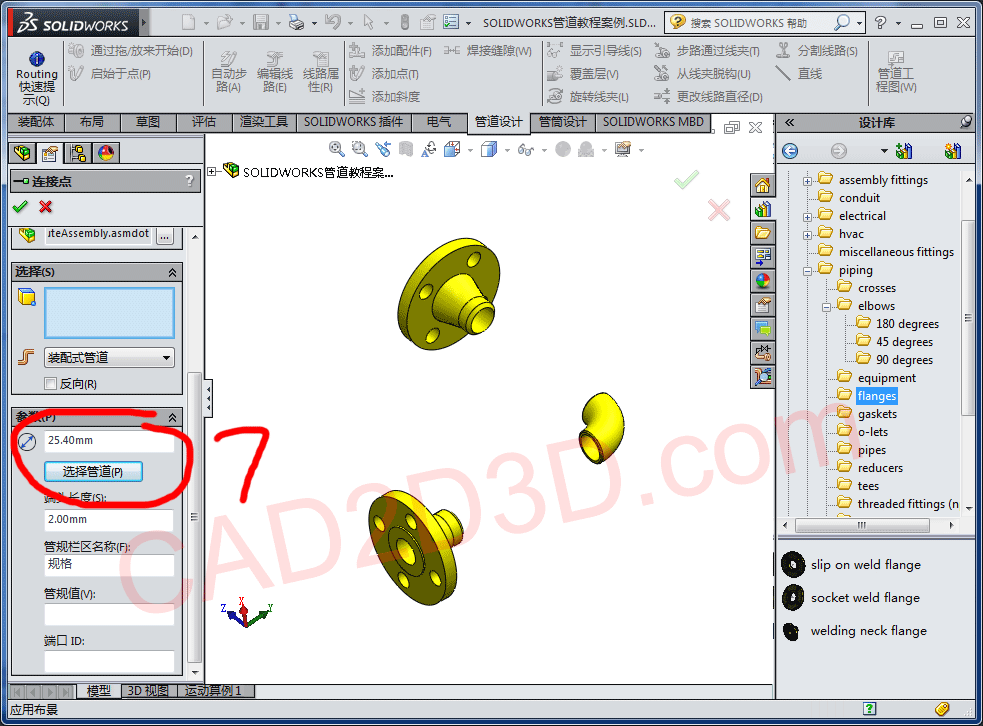Click Help question mark in title bar
Viewport: 983px width, 726px height.
tap(880, 23)
